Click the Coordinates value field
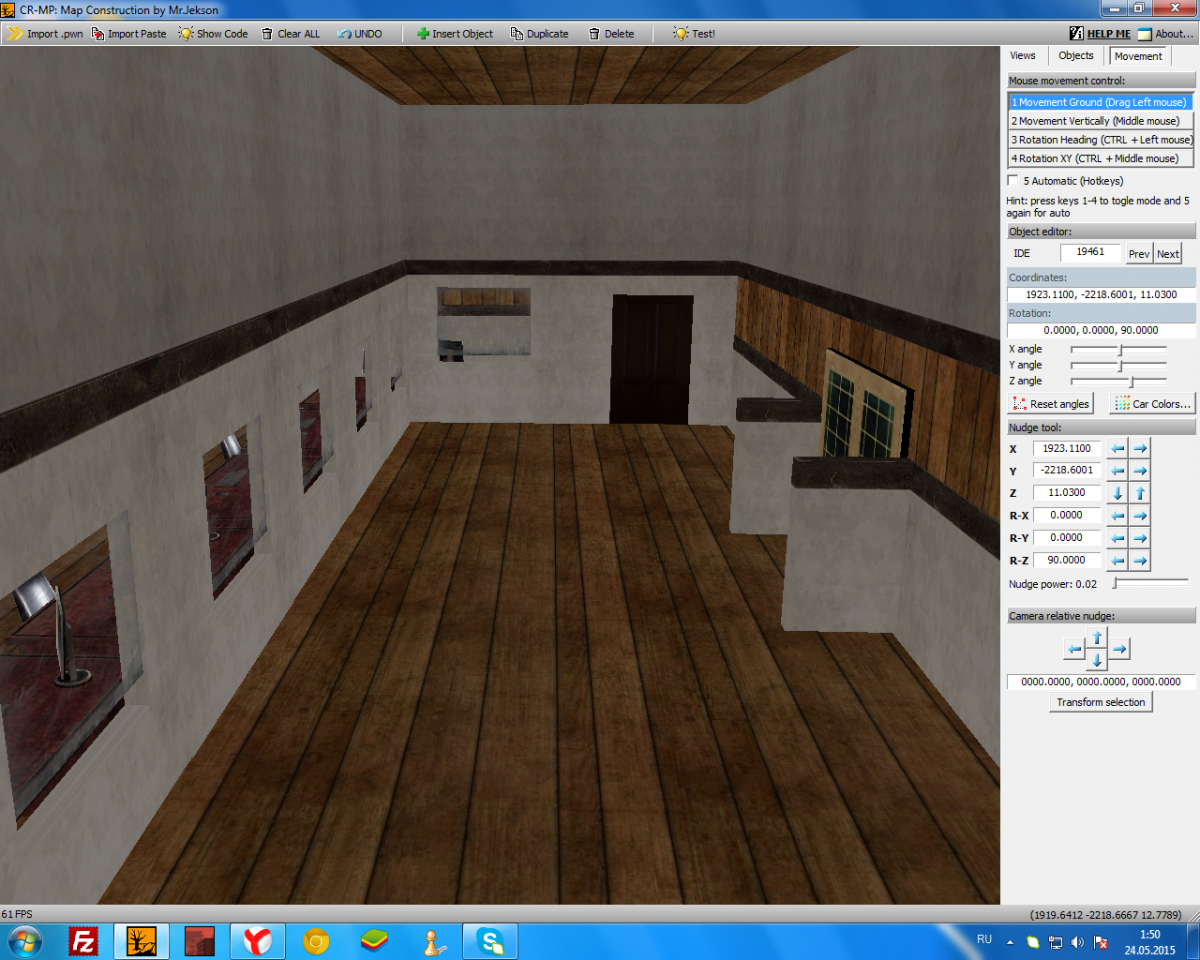The image size is (1200, 960). click(1101, 295)
